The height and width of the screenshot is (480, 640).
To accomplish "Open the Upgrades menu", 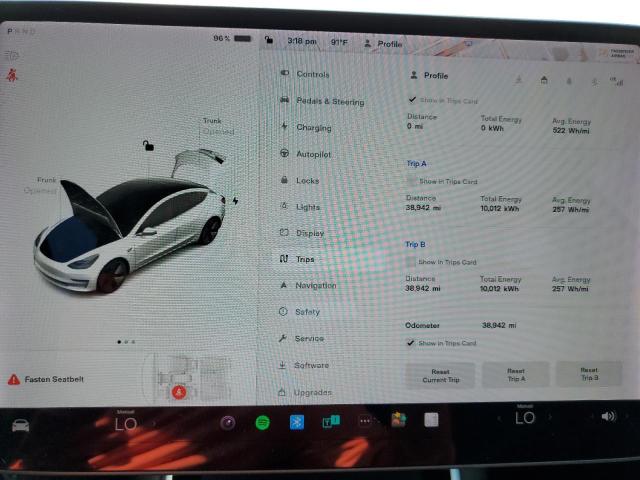I will click(305, 392).
